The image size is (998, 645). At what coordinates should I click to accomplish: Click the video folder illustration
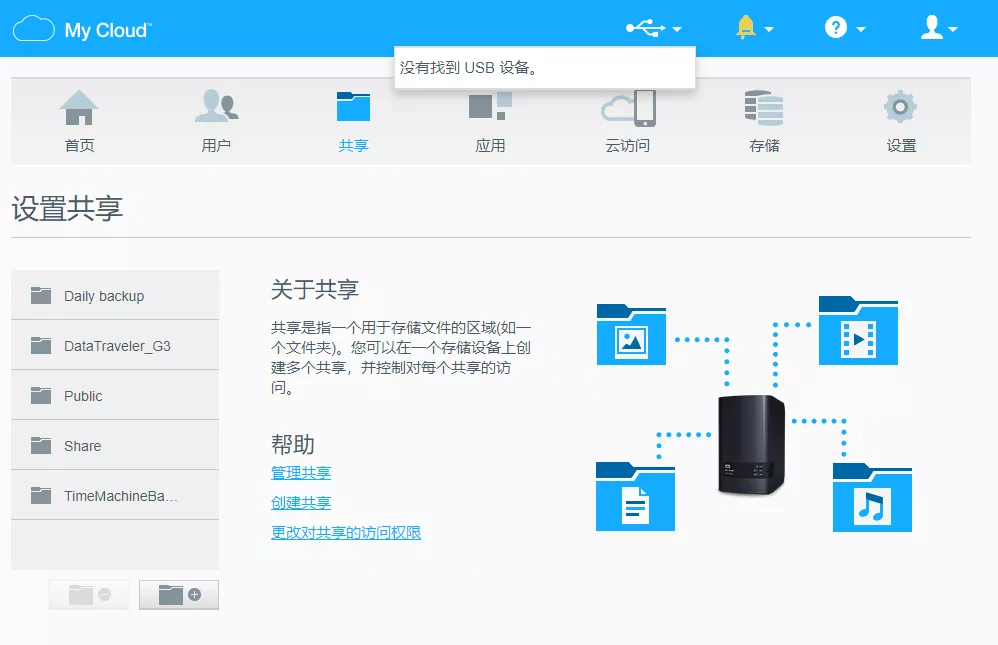click(858, 330)
